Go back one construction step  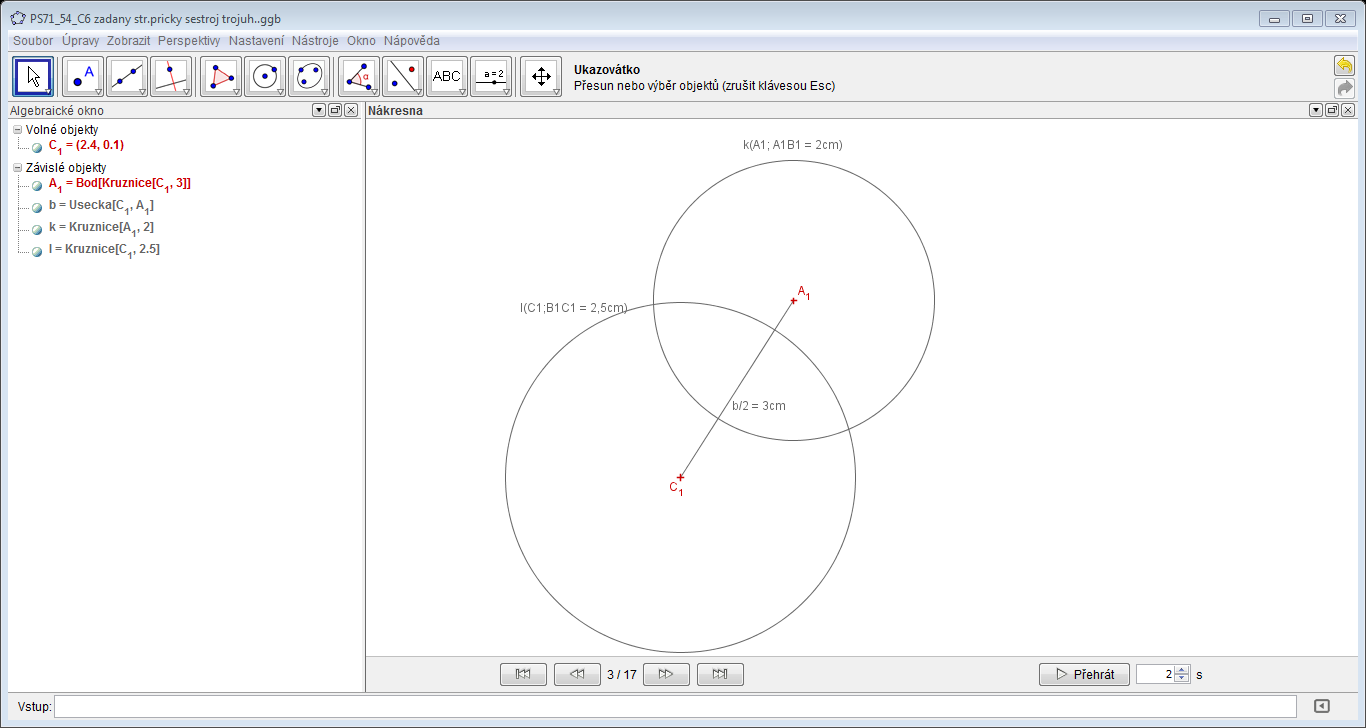coord(577,674)
